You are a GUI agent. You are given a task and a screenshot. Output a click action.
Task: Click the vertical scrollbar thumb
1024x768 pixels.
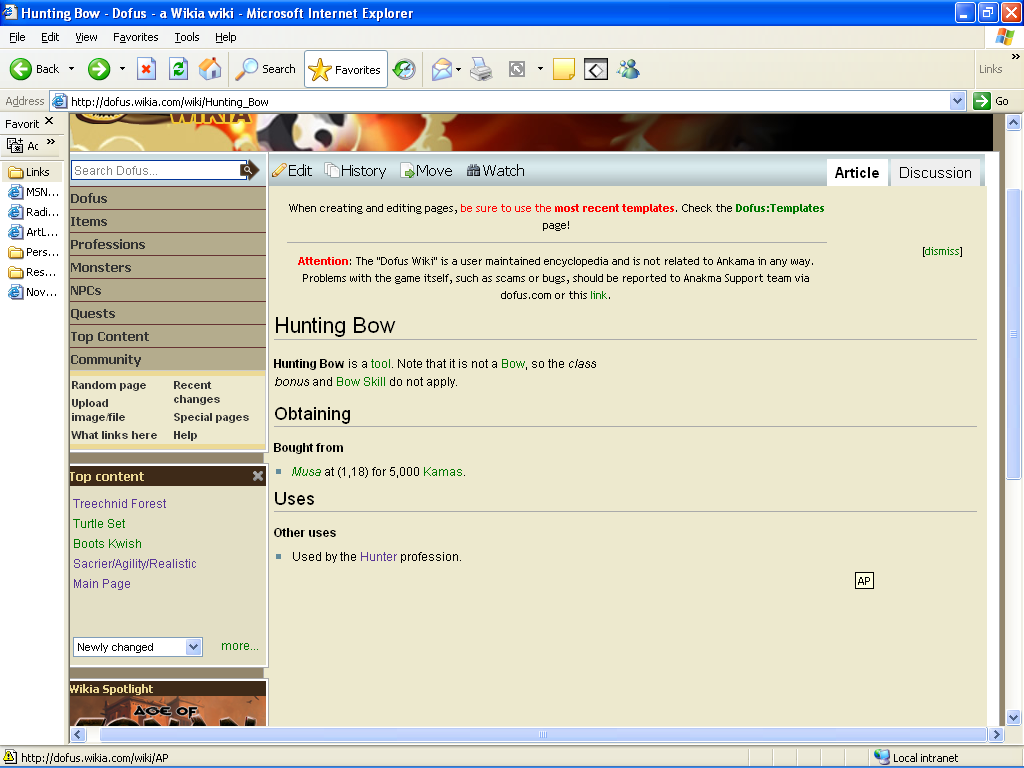point(1014,334)
